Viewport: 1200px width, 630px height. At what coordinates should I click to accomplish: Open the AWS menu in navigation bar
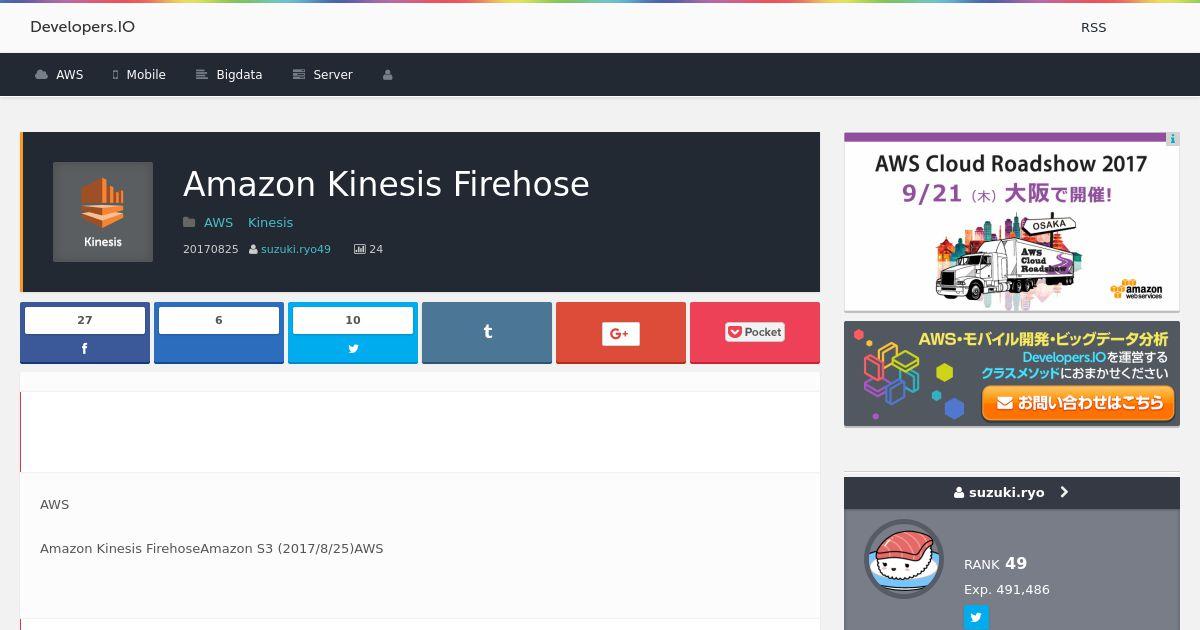(59, 75)
